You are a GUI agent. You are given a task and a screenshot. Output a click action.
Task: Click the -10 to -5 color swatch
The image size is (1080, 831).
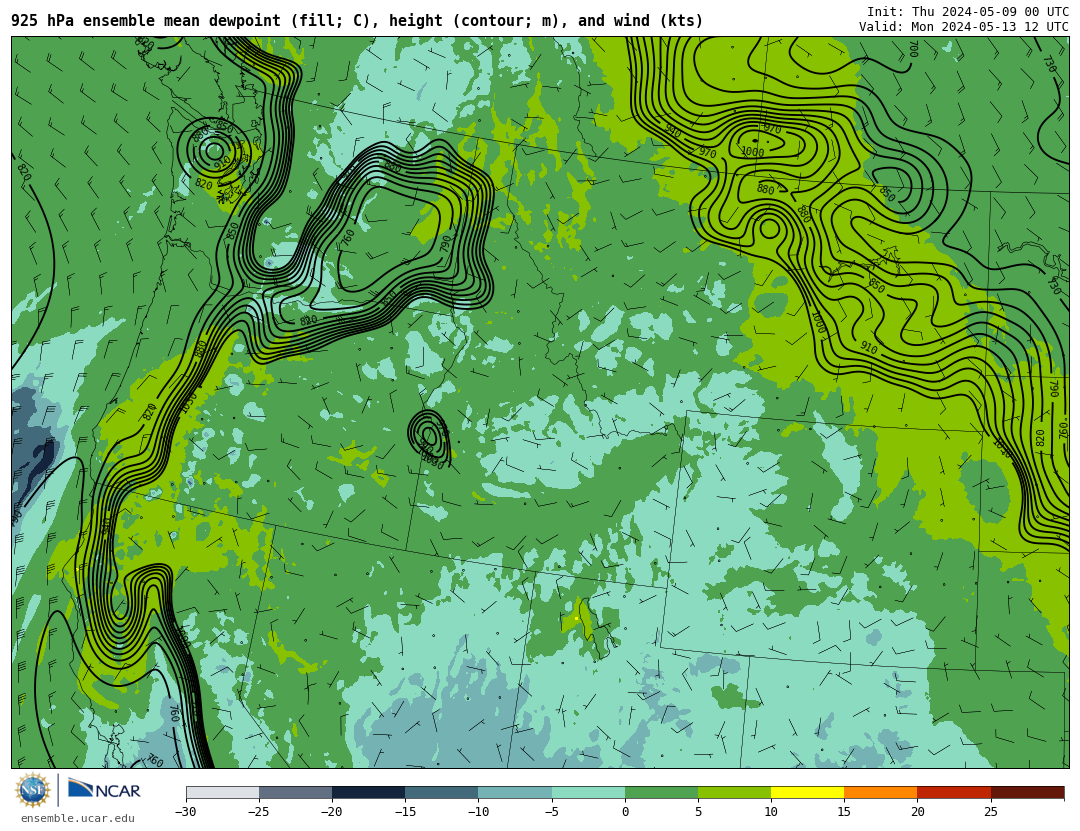tap(515, 792)
